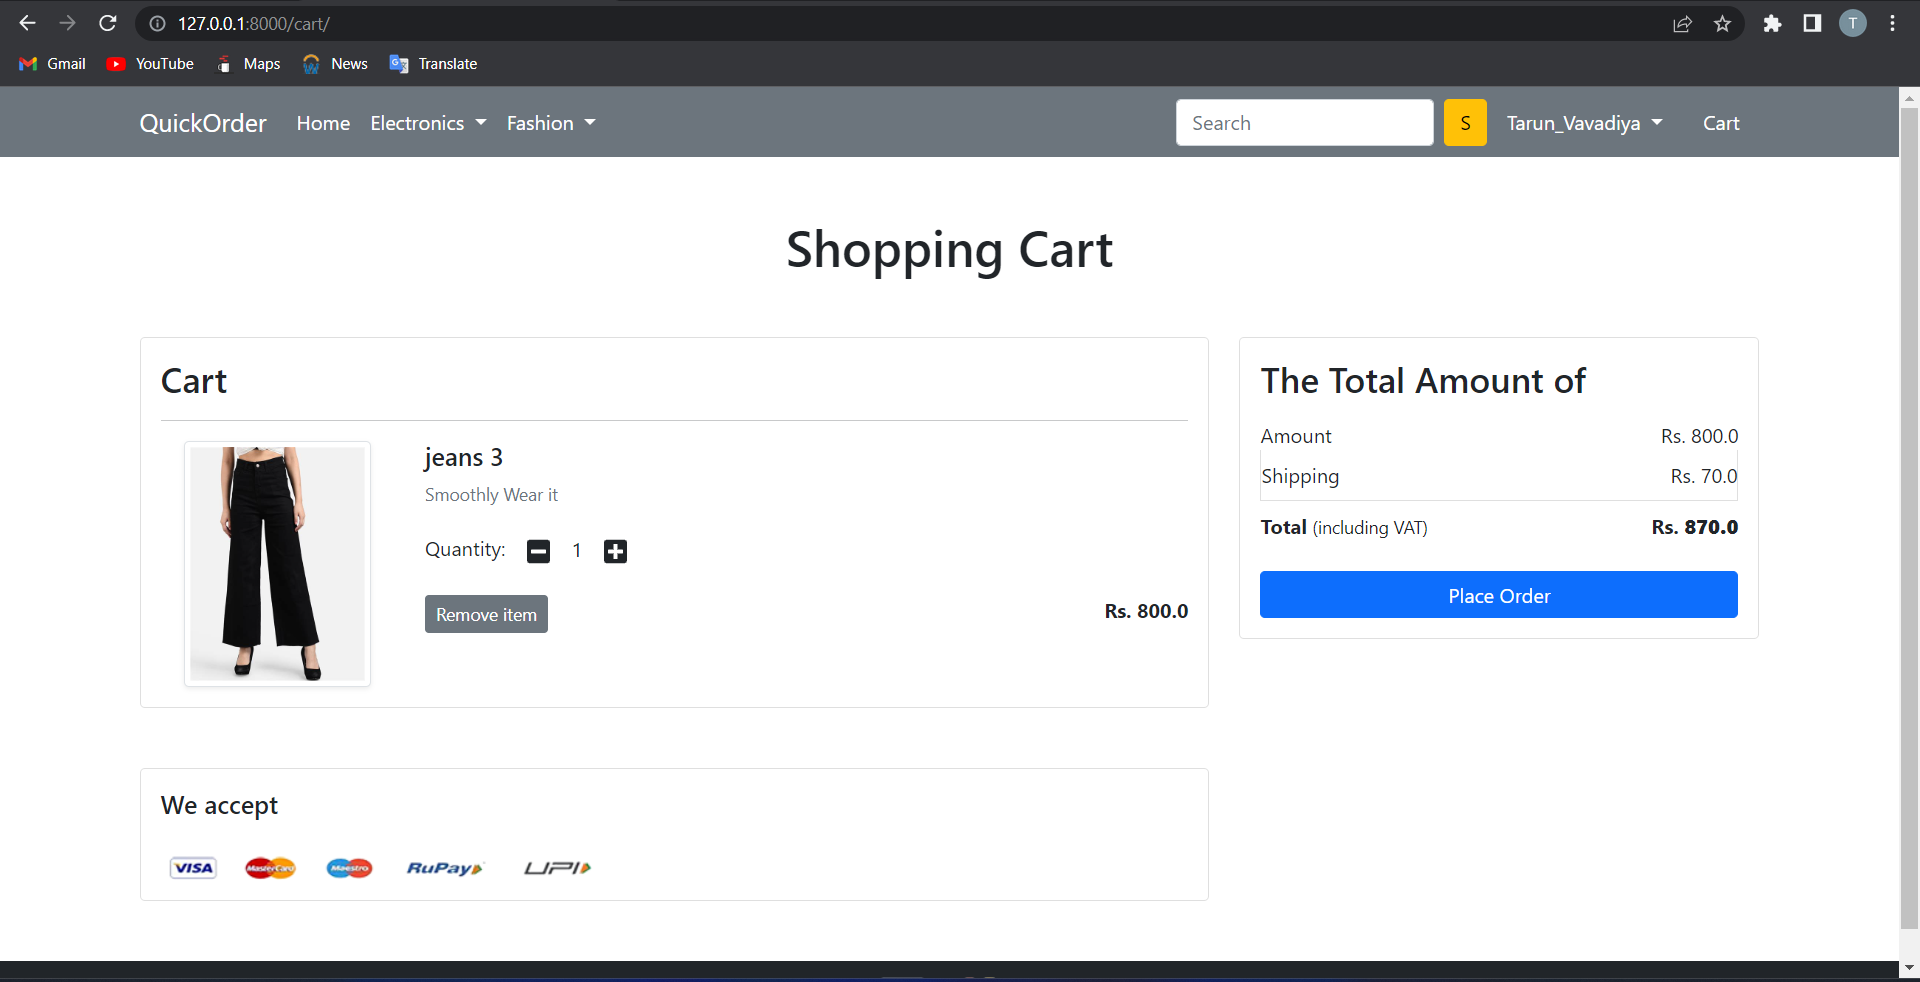Expand the Fashion category menu
Image resolution: width=1920 pixels, height=982 pixels.
550,123
